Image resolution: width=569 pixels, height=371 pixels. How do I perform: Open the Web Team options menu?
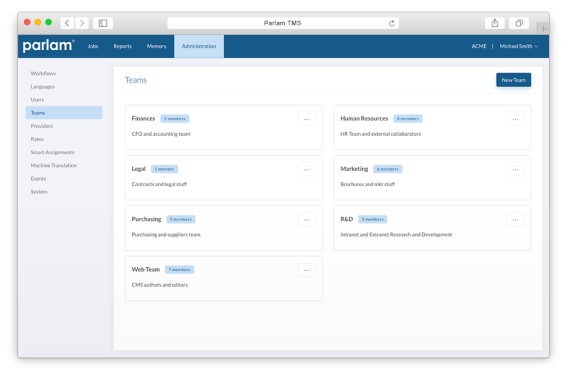coord(307,270)
